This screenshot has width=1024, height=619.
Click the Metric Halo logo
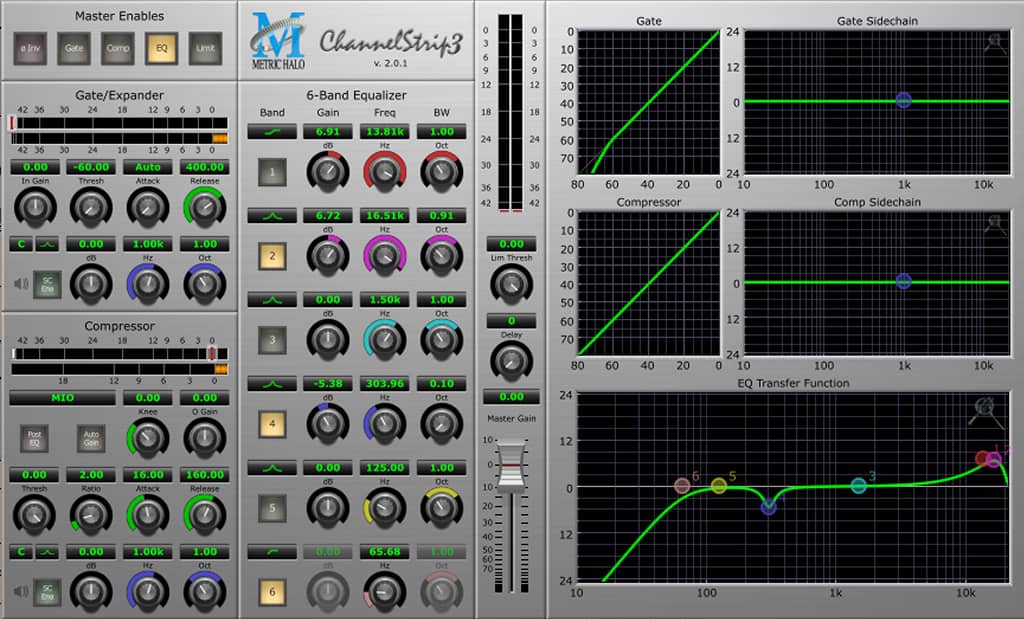click(x=278, y=41)
